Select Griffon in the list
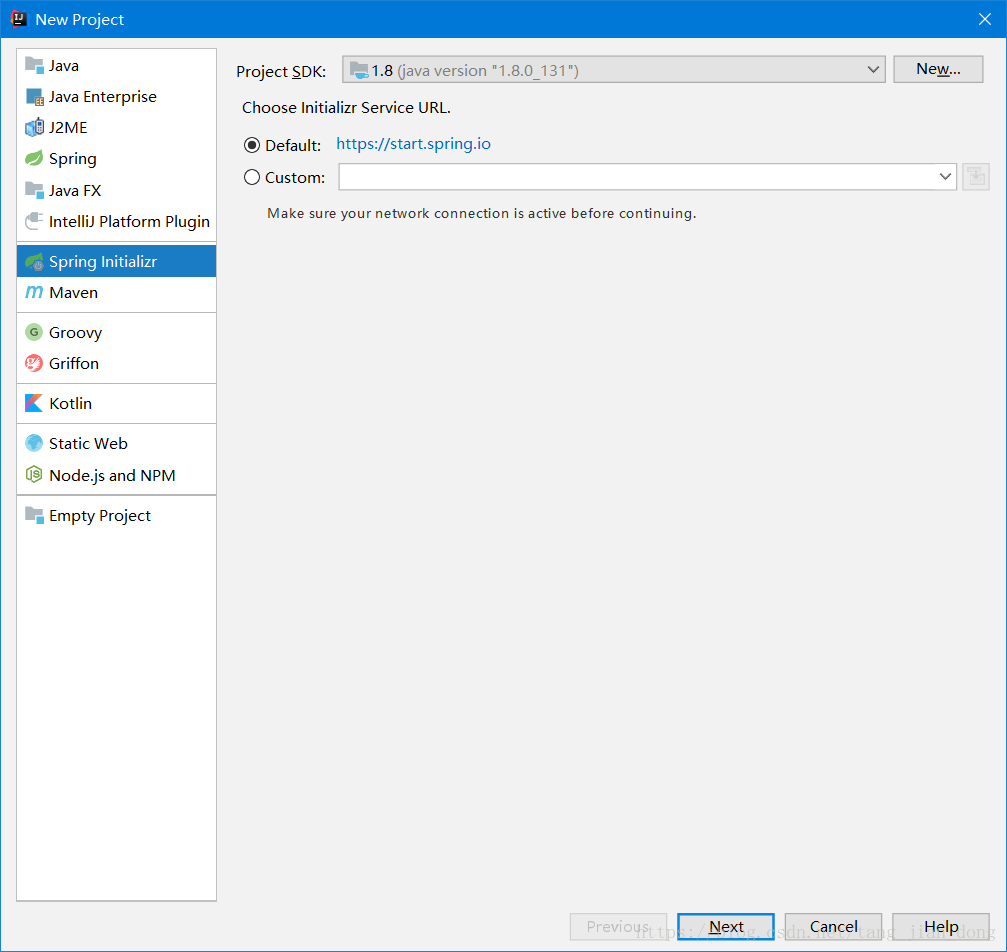Viewport: 1007px width, 952px height. coord(116,364)
